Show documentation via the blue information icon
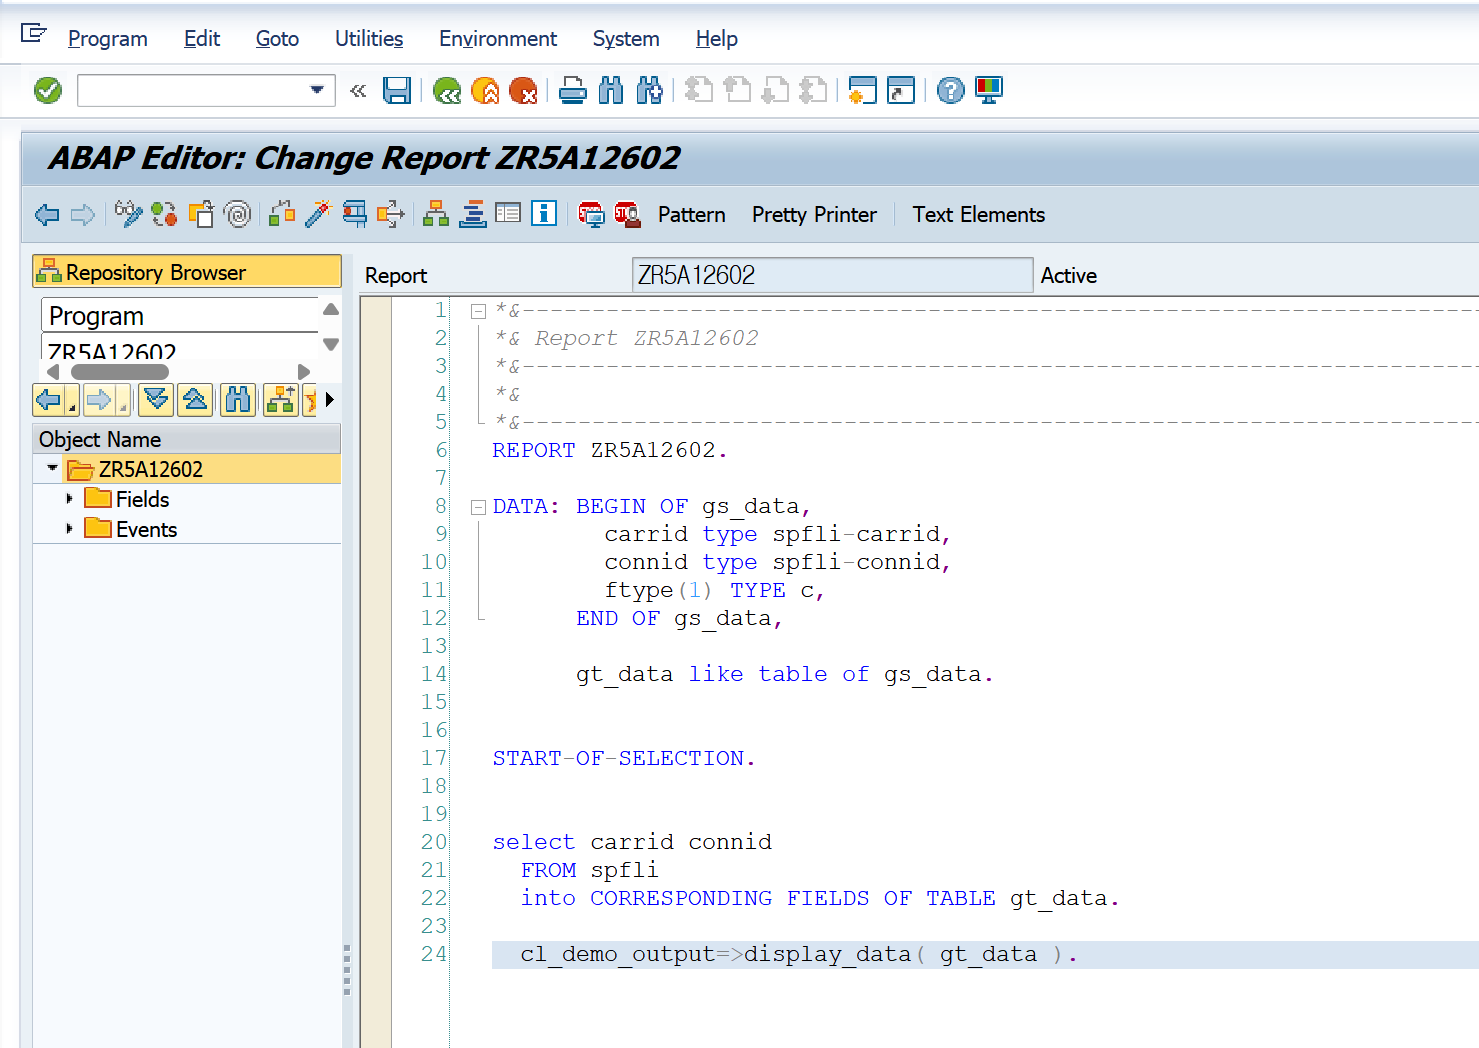Screen dimensions: 1479x1048 544,214
